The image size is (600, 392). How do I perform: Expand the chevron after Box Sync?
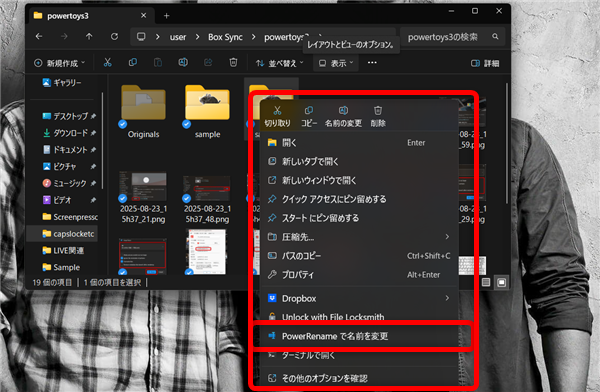(x=254, y=37)
